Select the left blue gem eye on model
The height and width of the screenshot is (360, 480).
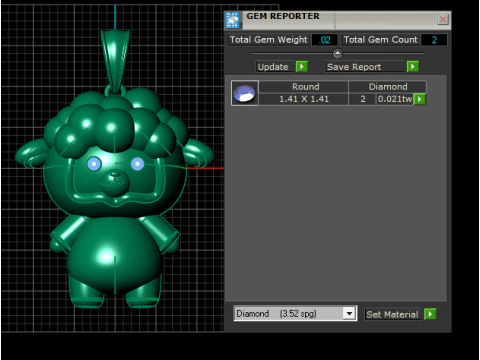[x=94, y=164]
